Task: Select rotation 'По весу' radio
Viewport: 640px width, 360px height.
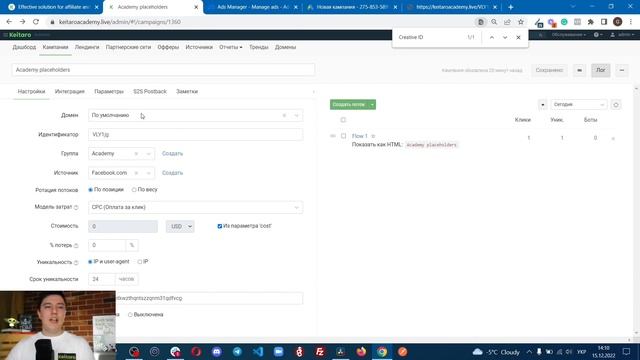Action: 134,190
